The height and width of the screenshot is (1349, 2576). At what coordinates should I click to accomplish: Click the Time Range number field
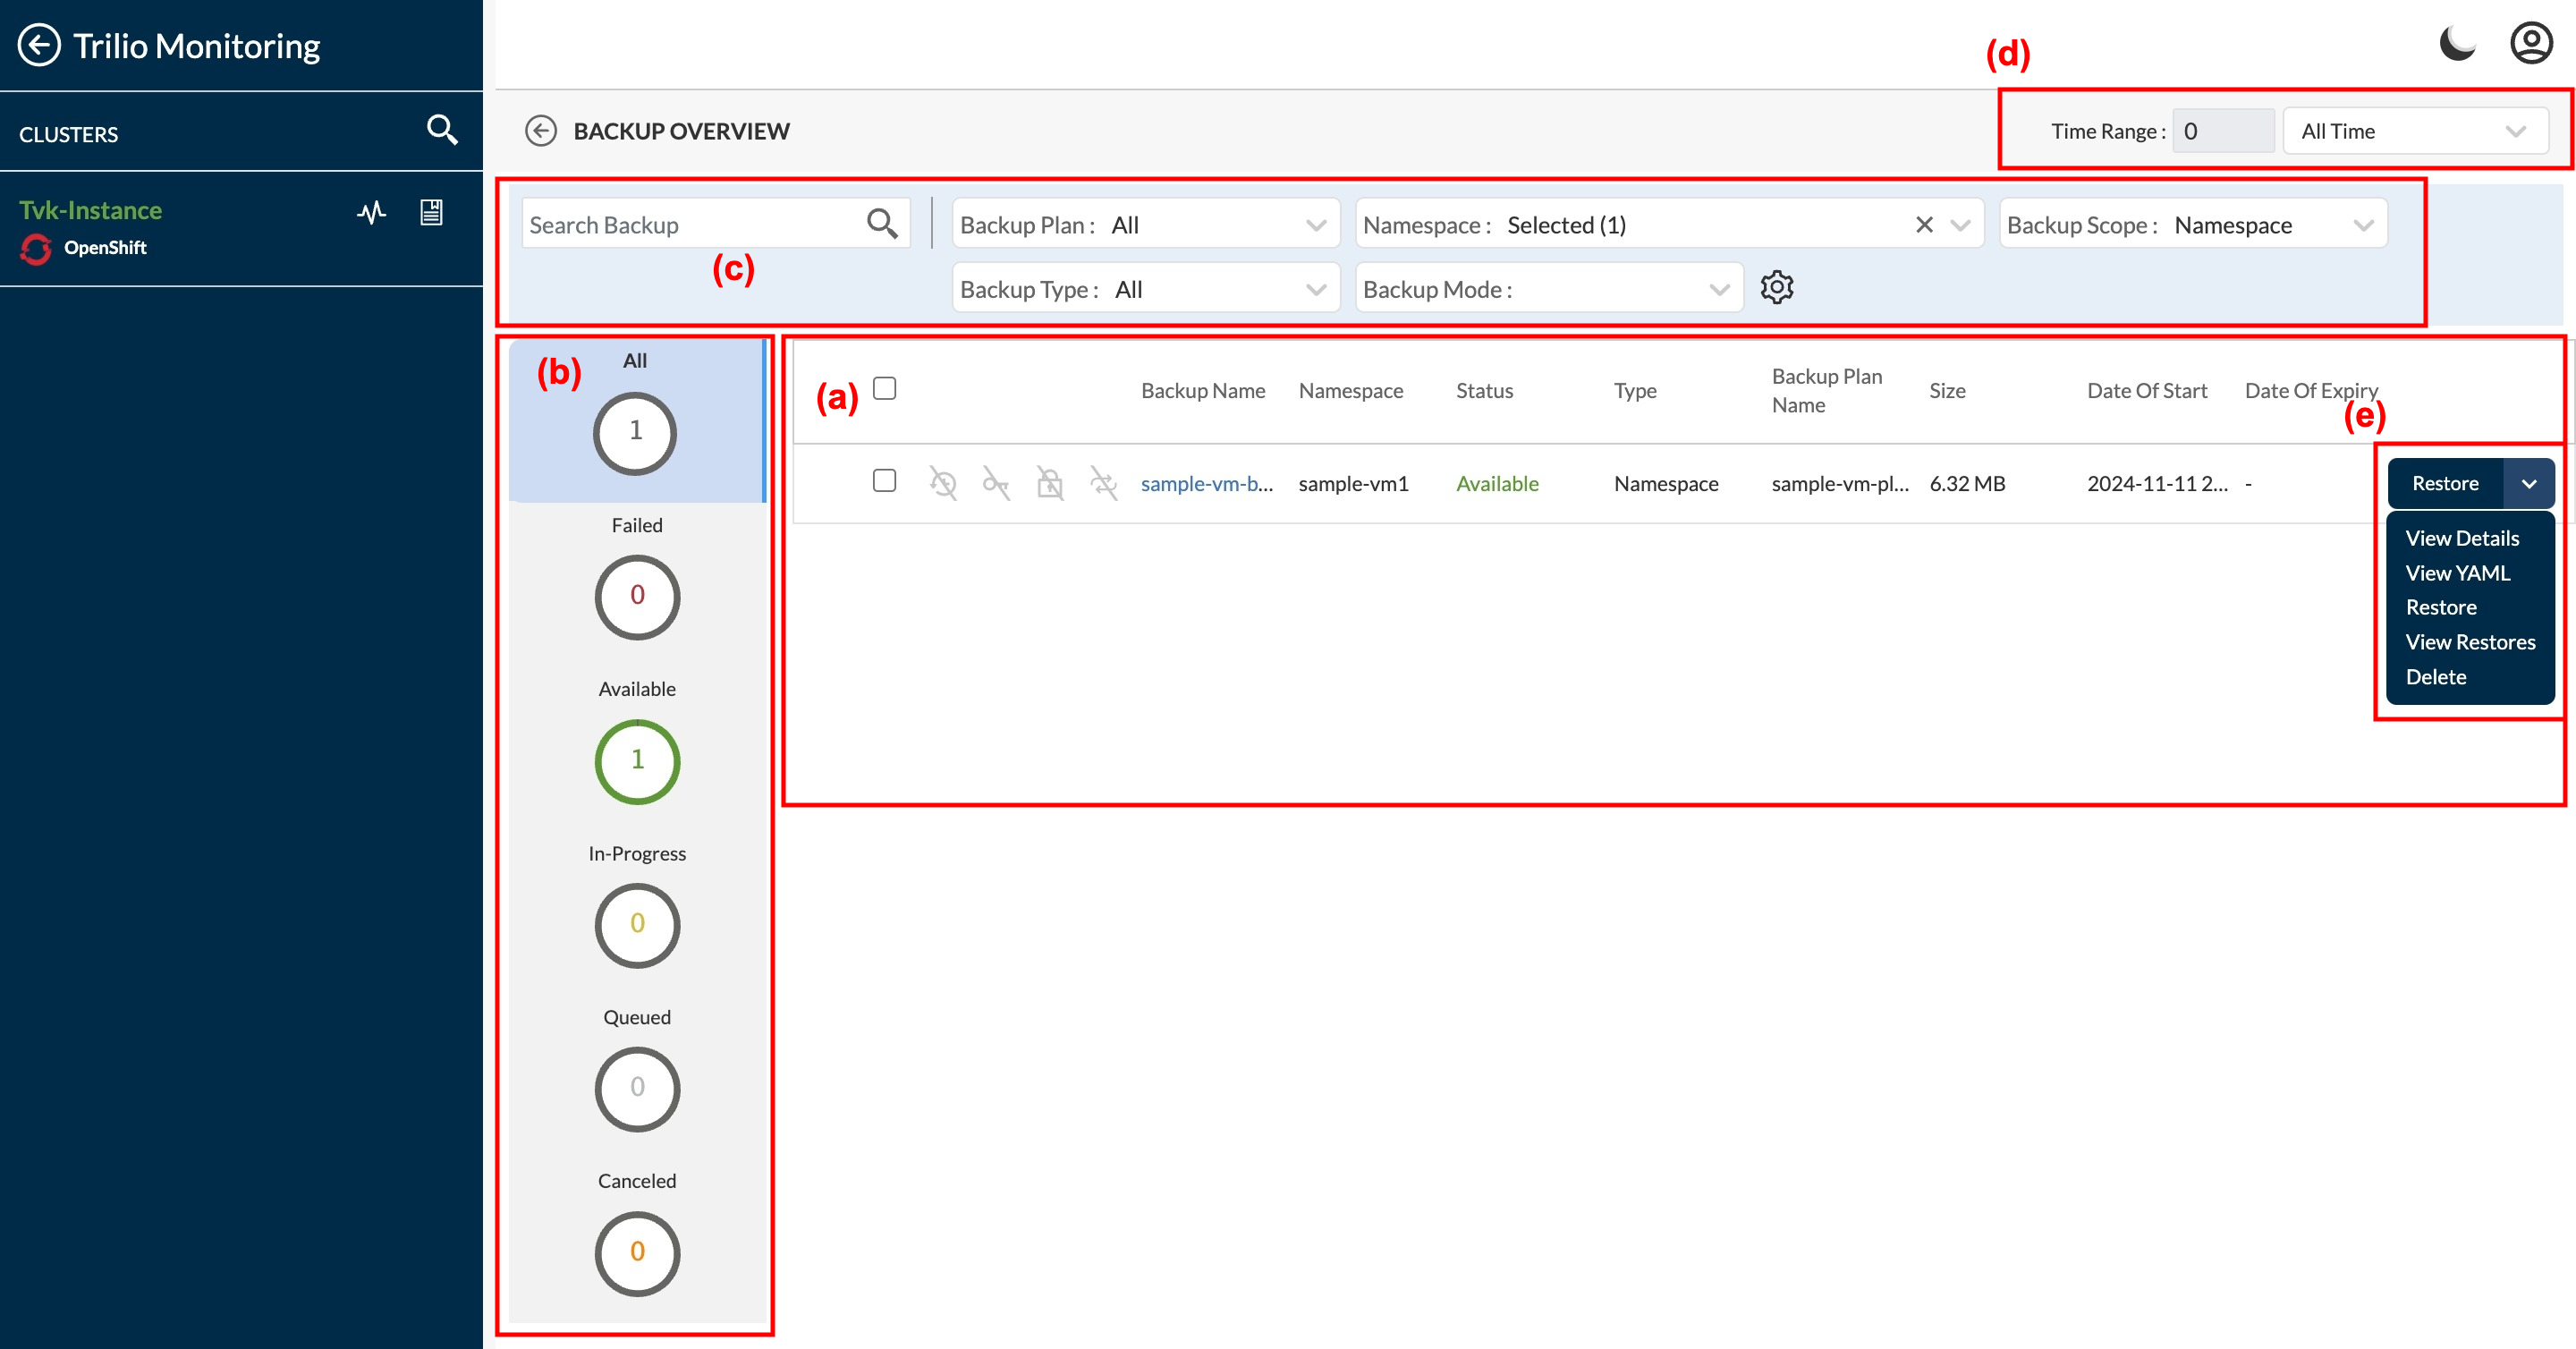click(x=2223, y=131)
